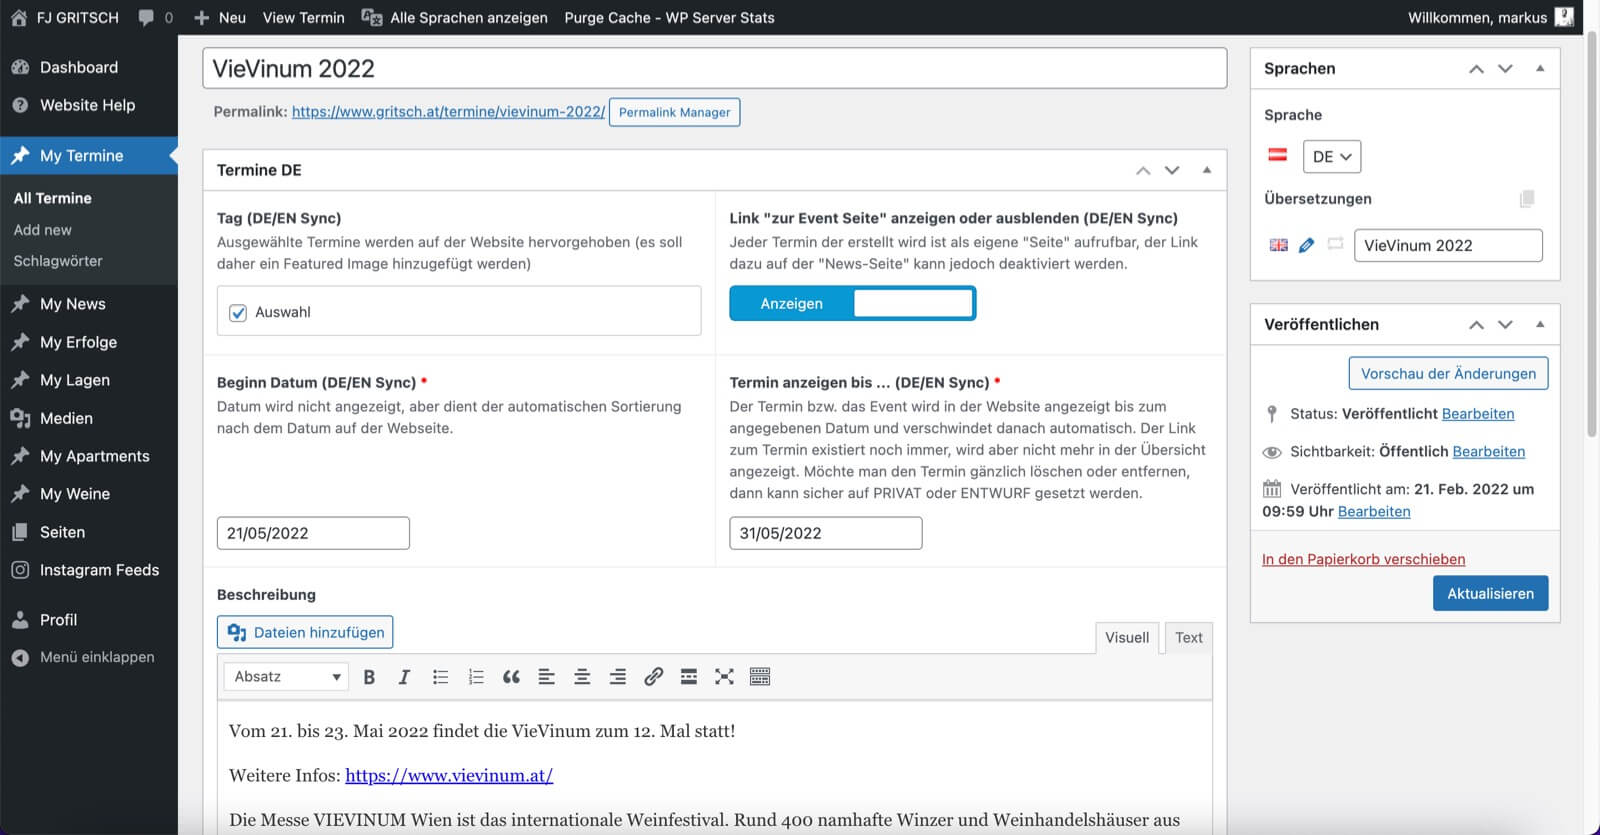Click the status key icon

click(1272, 414)
